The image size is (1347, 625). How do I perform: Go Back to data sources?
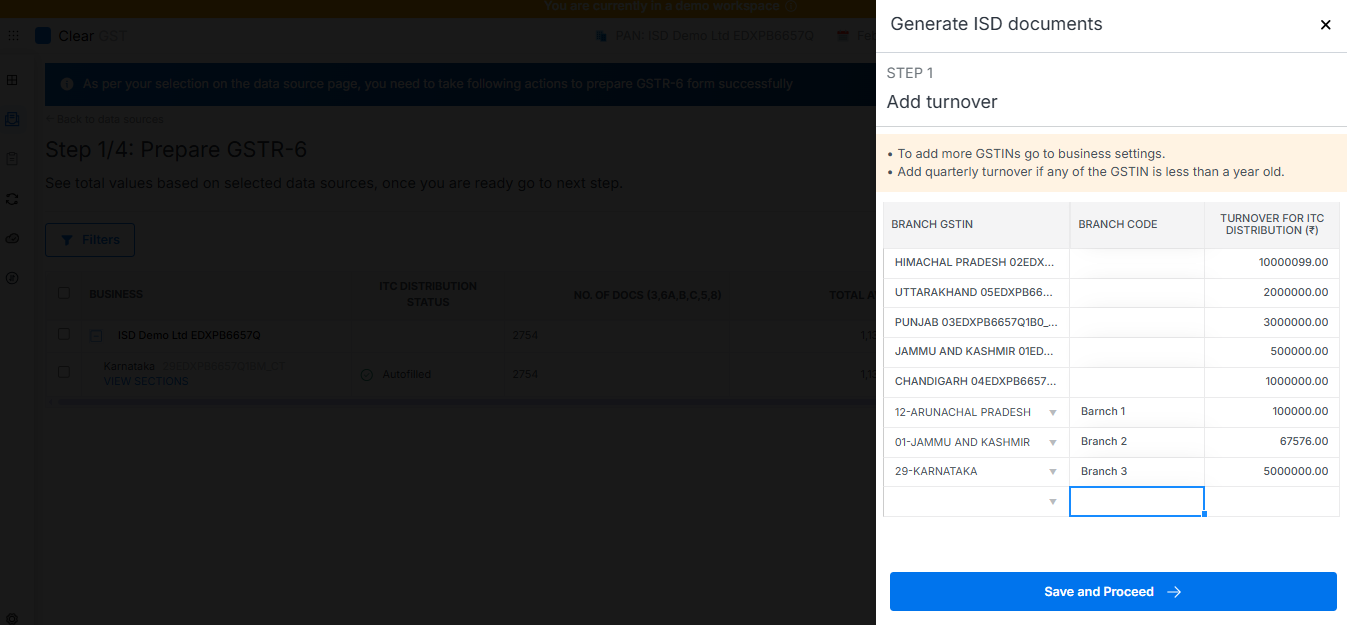(104, 119)
